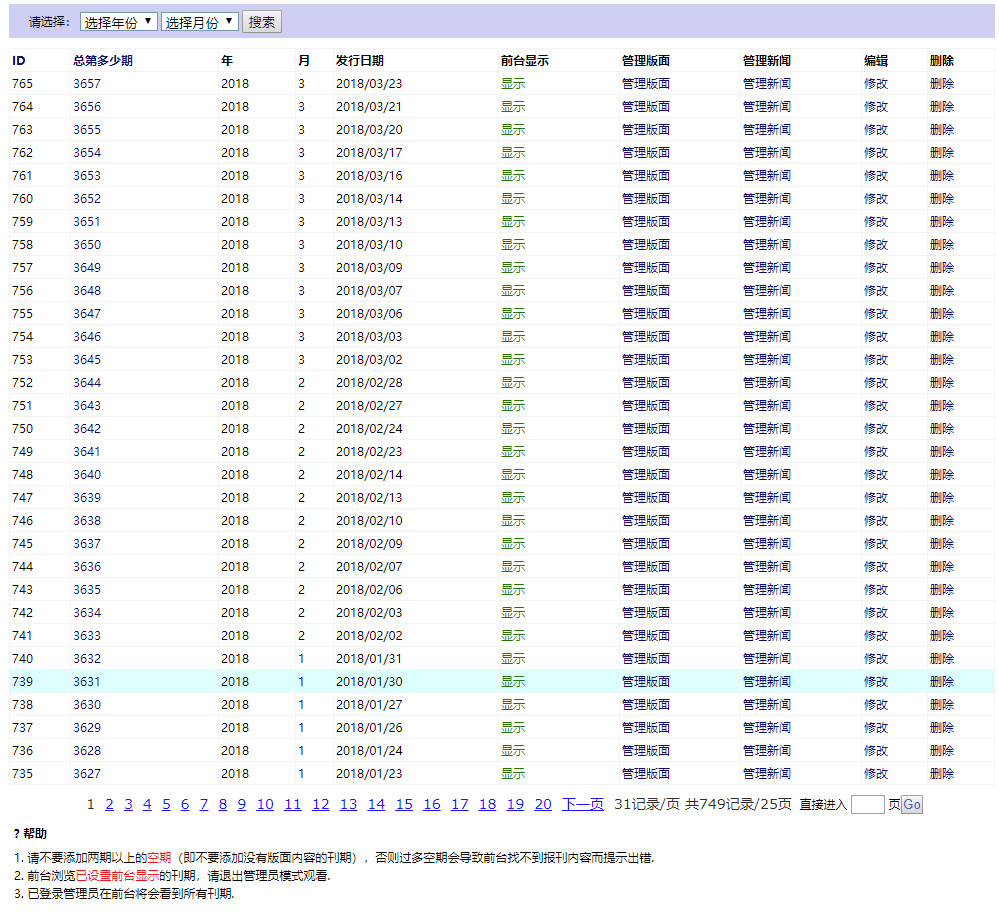Open 管理新闻 for issue 3650
The image size is (999, 912).
pyautogui.click(x=766, y=245)
